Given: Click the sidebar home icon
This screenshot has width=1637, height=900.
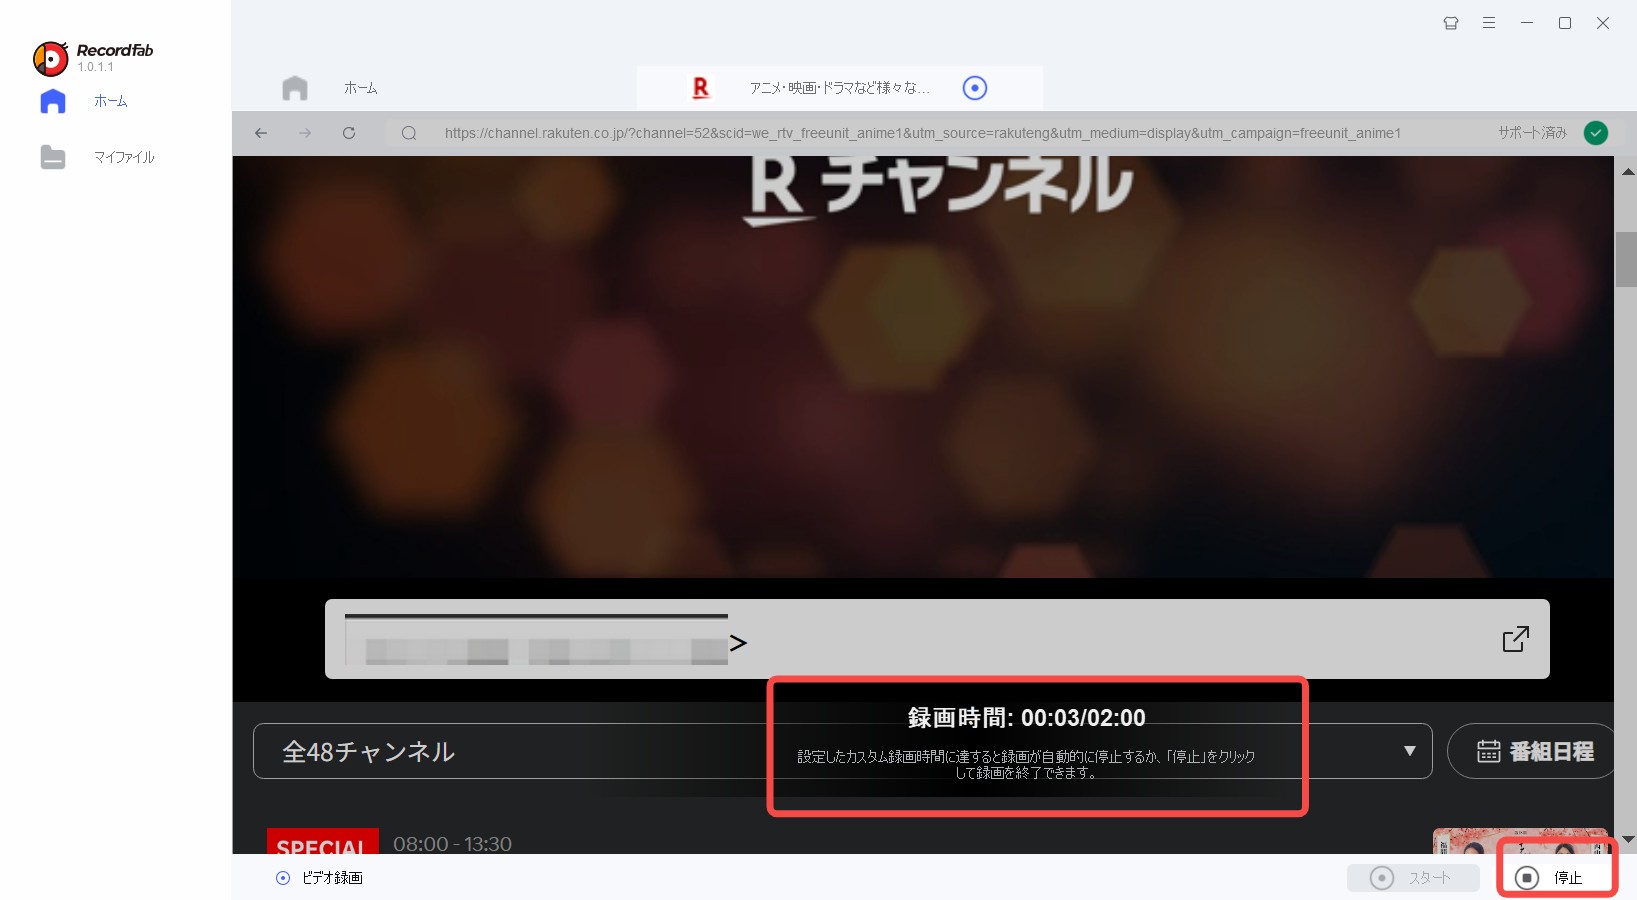Looking at the screenshot, I should (53, 101).
